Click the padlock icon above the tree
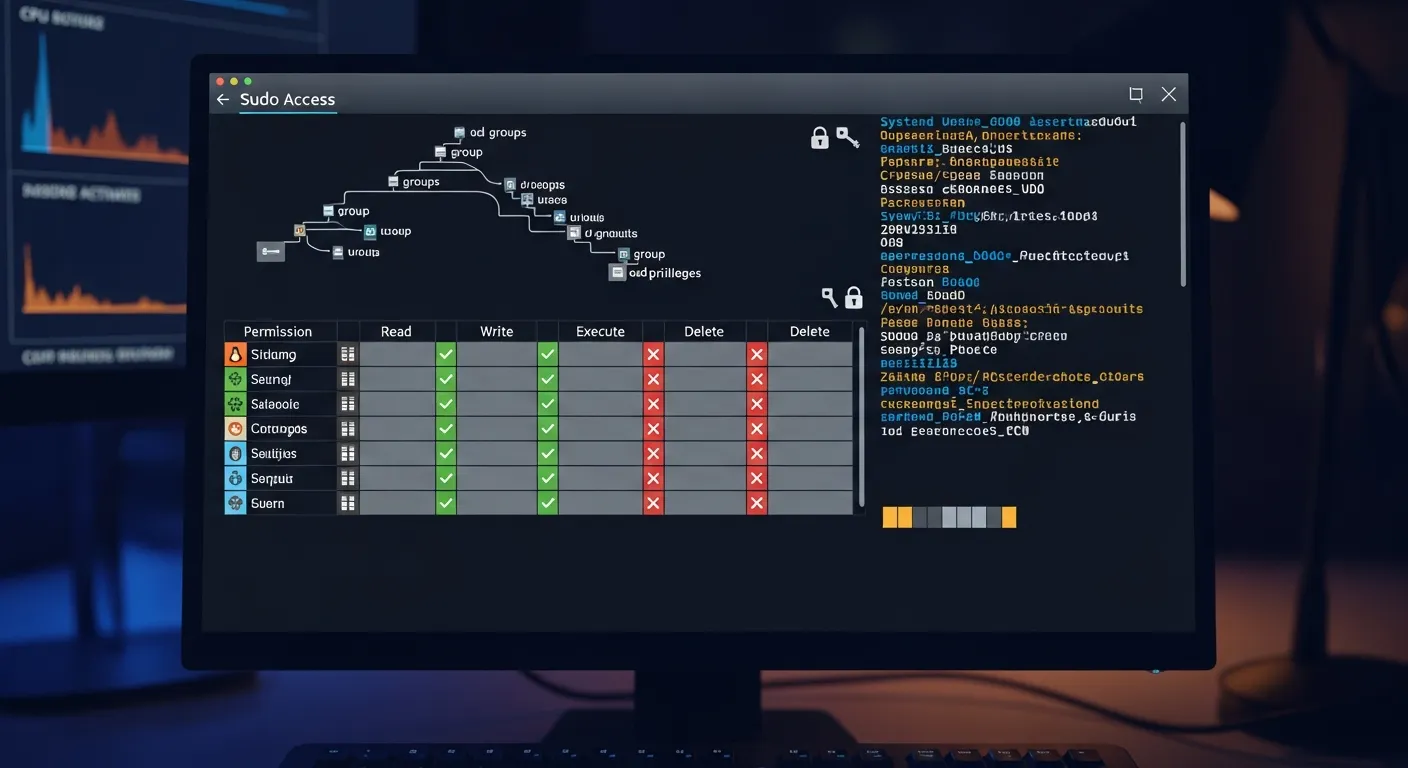This screenshot has height=768, width=1408. pos(819,138)
